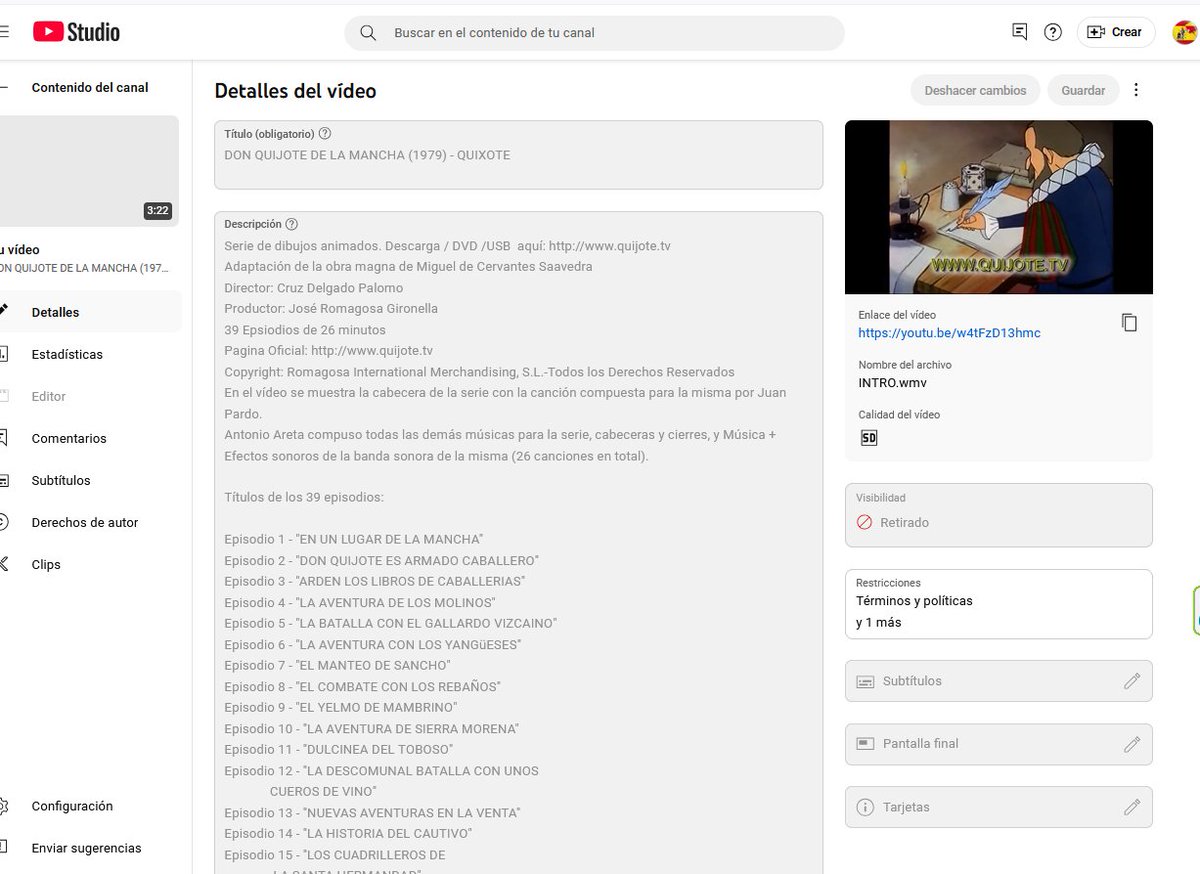
Task: Click into the Descripción text area
Action: click(x=519, y=543)
